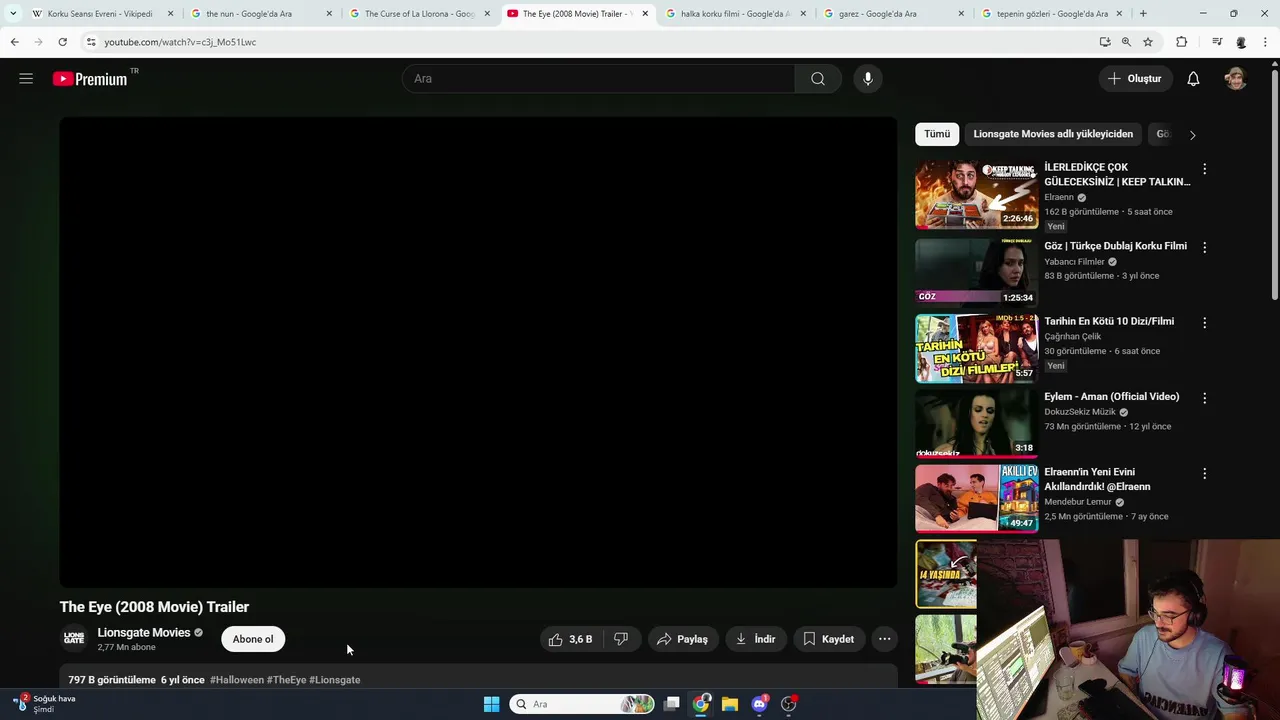Select Lionsgate Movies adlı yükleyiciden chip
This screenshot has height=720, width=1280.
1053,134
